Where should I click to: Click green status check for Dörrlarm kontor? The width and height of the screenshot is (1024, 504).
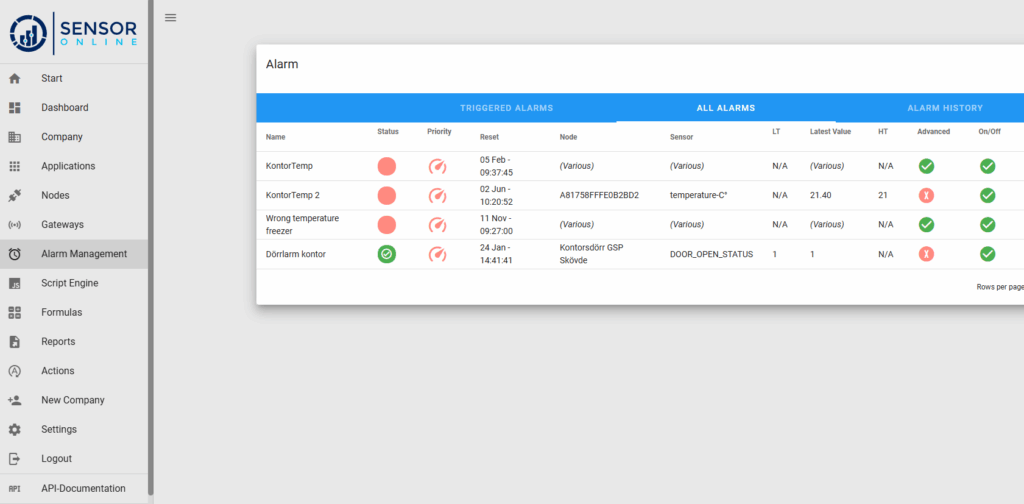pos(387,254)
